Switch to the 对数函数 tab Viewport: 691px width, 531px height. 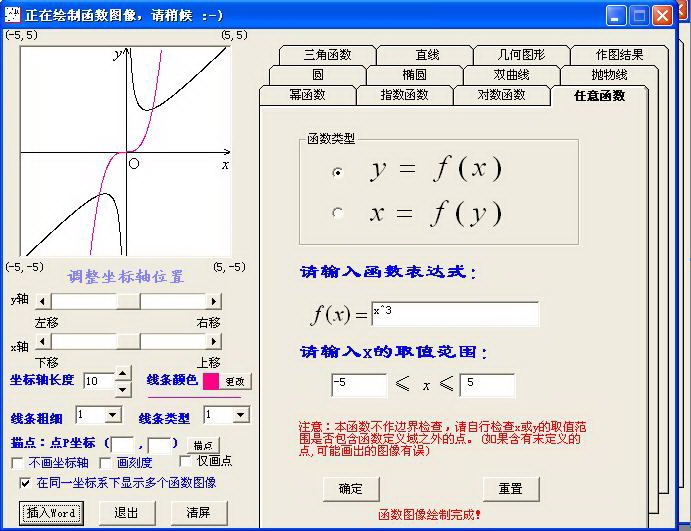pyautogui.click(x=502, y=95)
